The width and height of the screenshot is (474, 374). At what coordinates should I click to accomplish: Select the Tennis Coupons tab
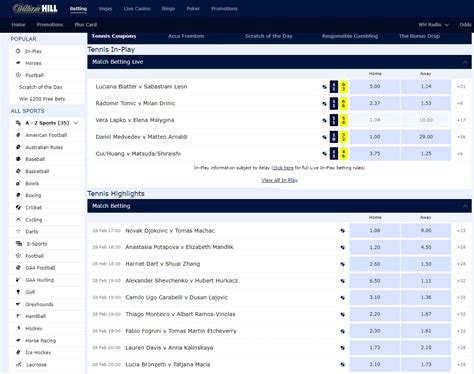pos(114,36)
